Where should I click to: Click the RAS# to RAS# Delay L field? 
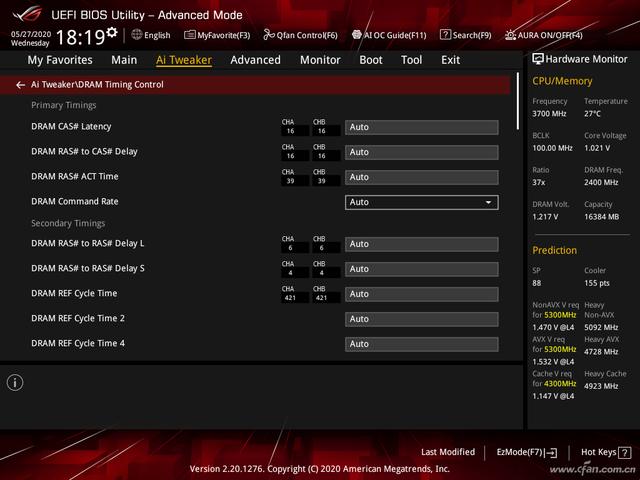(x=422, y=244)
